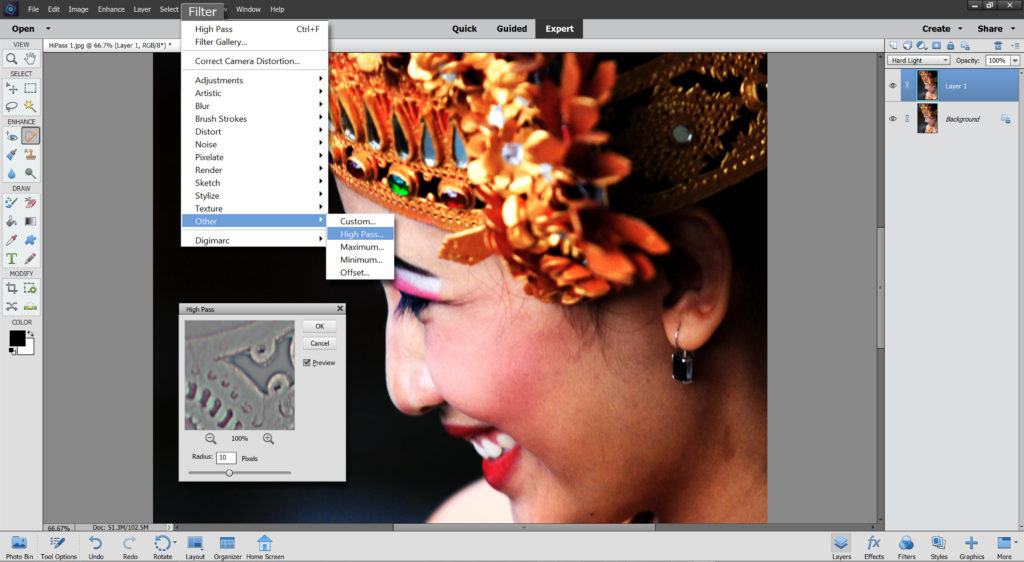
Task: Click the zoom-in magnifier under the High Pass preview
Action: (269, 438)
